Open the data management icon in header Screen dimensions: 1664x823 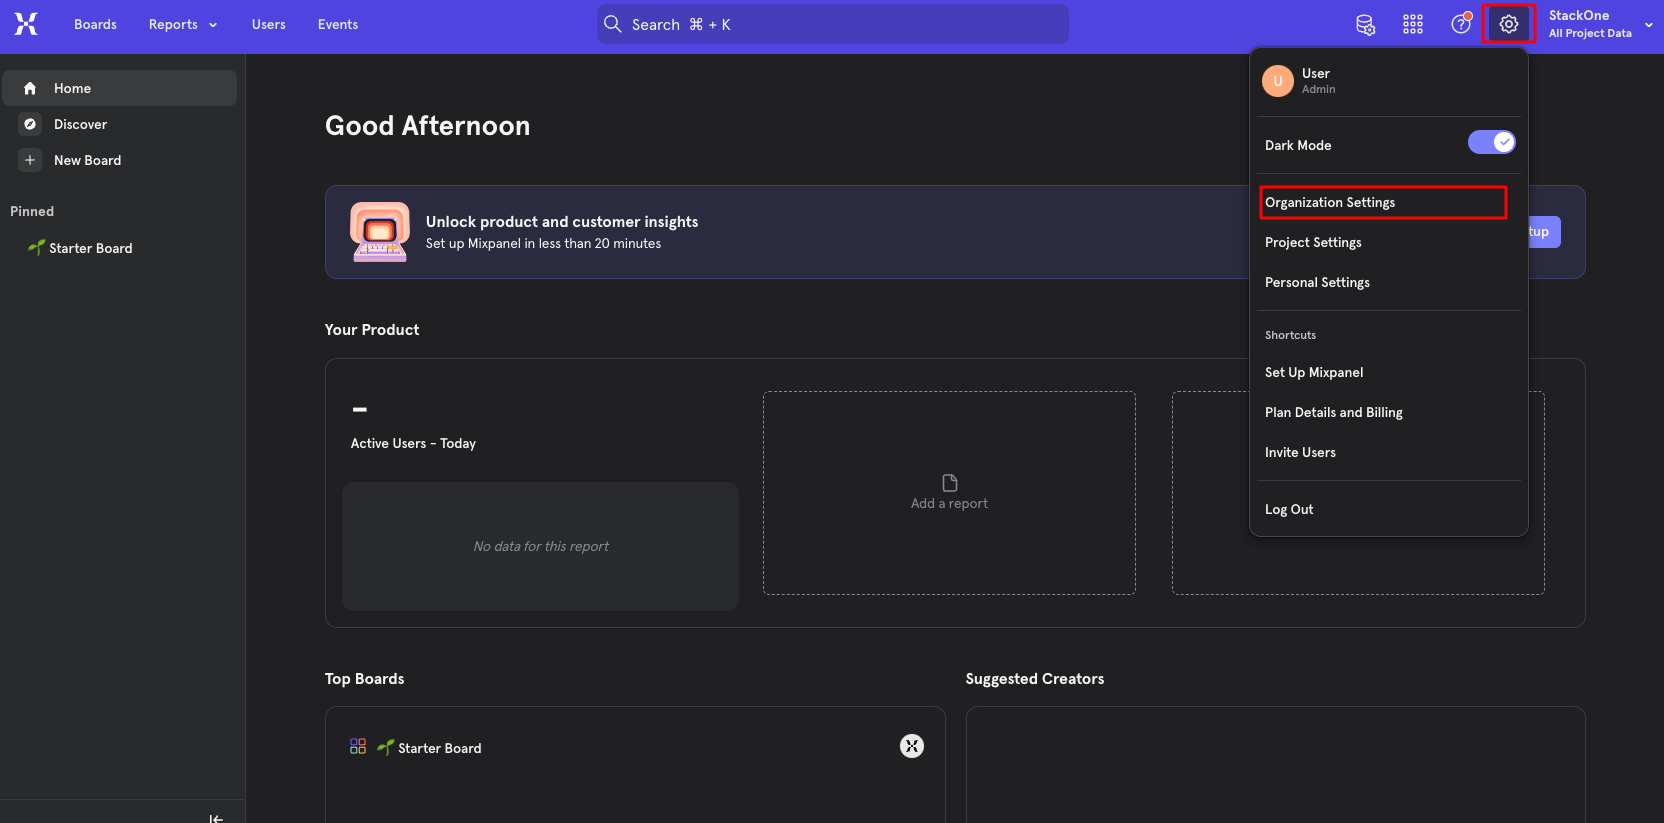tap(1365, 24)
